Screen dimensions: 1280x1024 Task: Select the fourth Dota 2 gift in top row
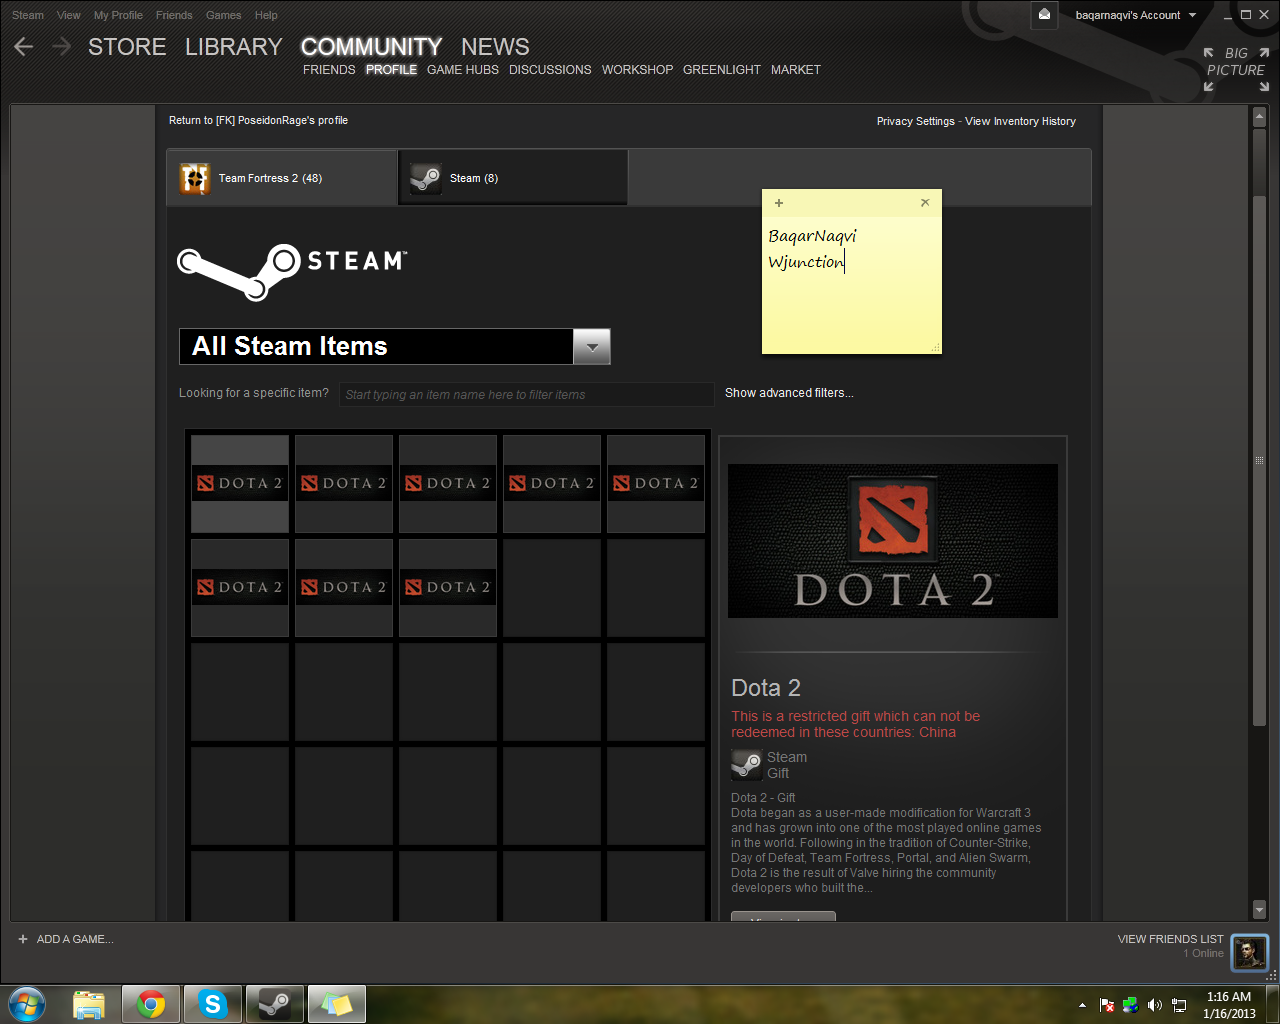[552, 484]
